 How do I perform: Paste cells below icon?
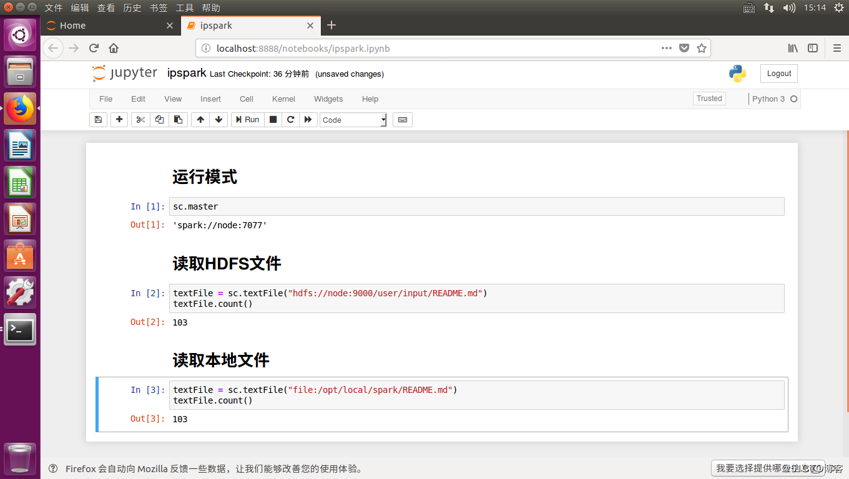pyautogui.click(x=178, y=120)
